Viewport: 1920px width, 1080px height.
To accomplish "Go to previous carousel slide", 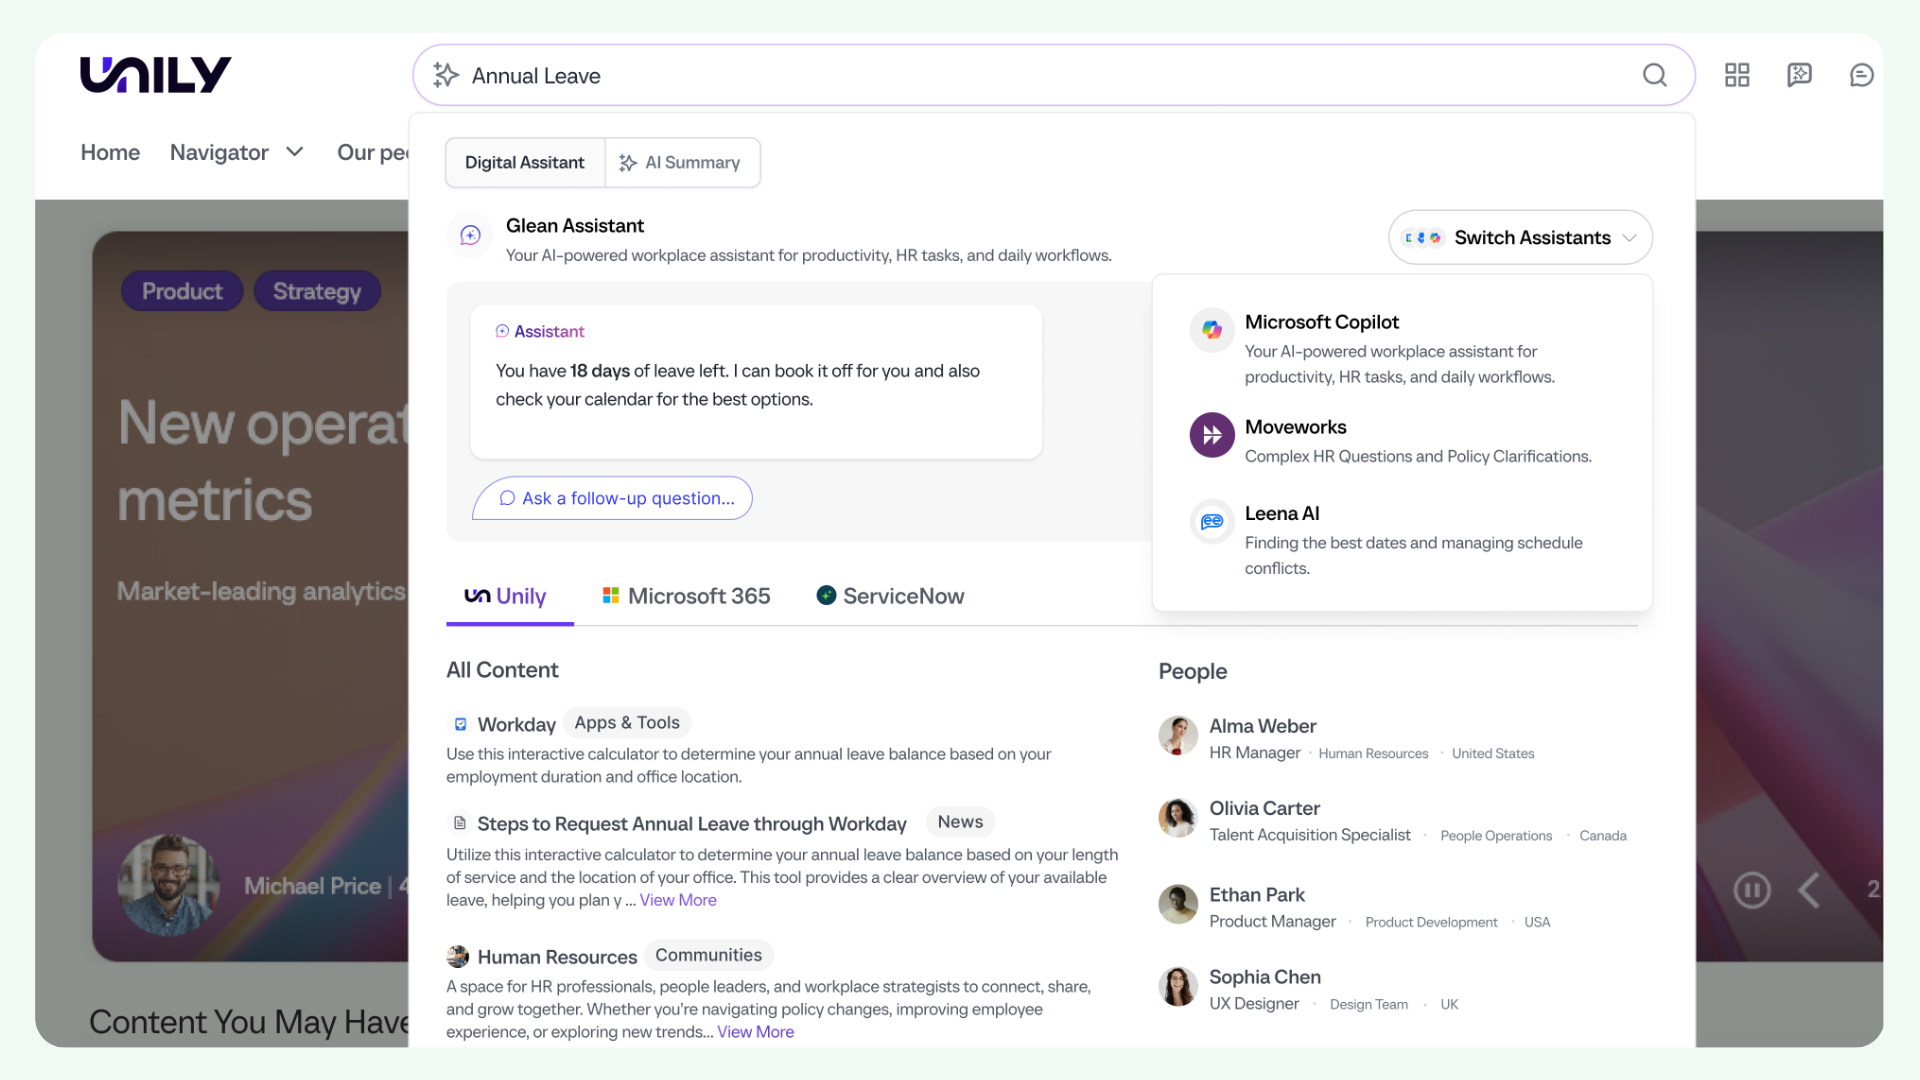I will (1809, 890).
